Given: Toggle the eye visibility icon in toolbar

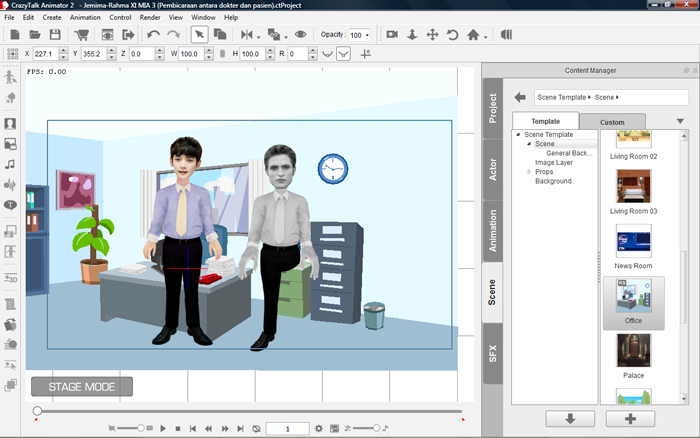Looking at the screenshot, I should pos(300,35).
